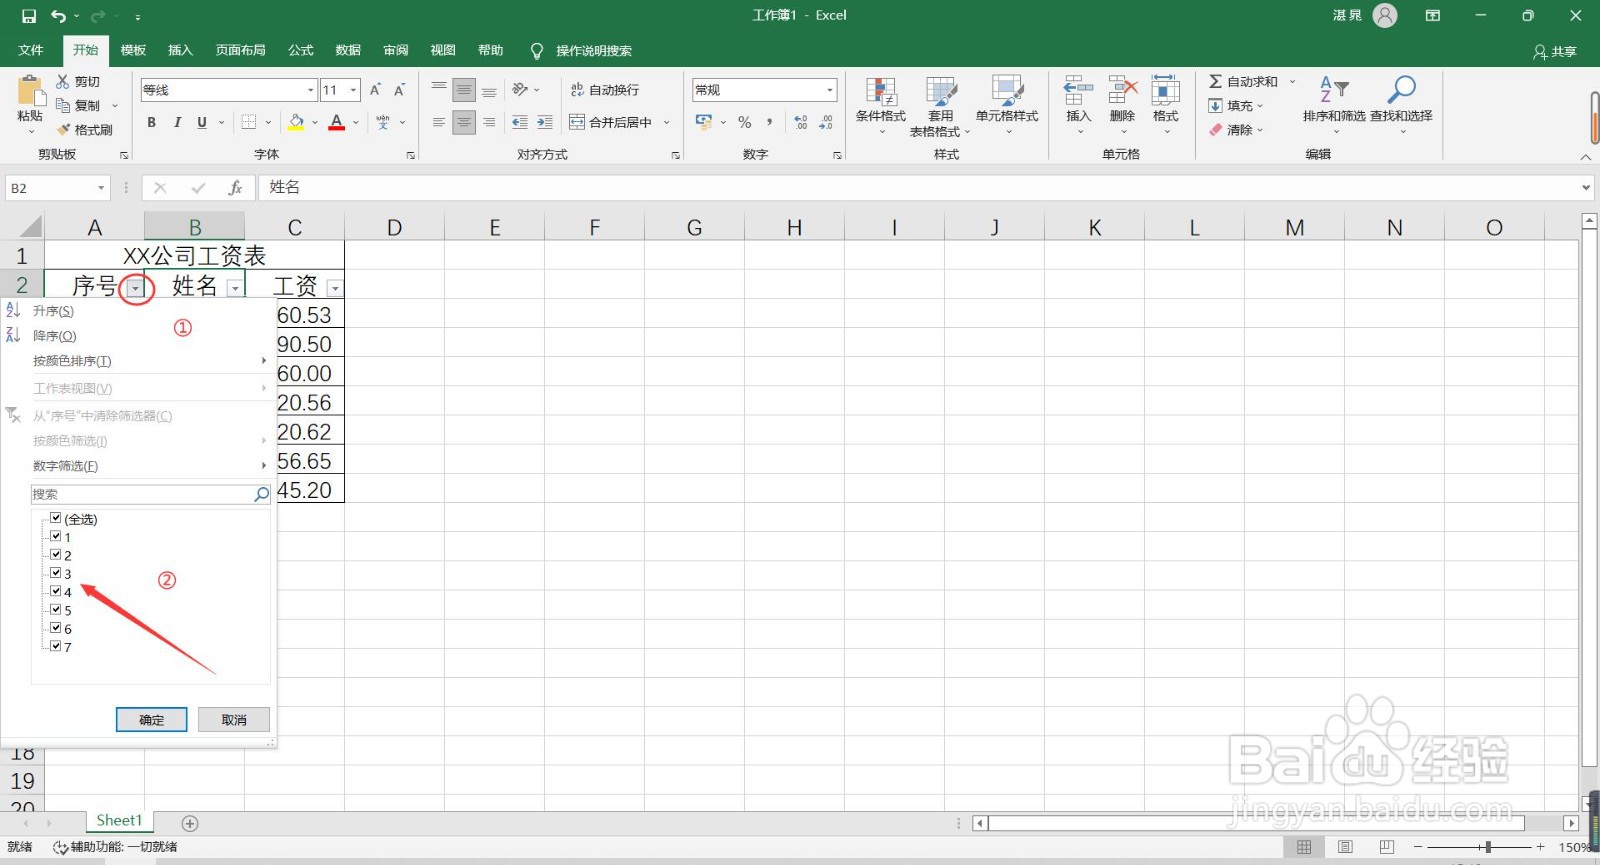Click the red font color swatch
This screenshot has width=1600, height=865.
(x=337, y=122)
